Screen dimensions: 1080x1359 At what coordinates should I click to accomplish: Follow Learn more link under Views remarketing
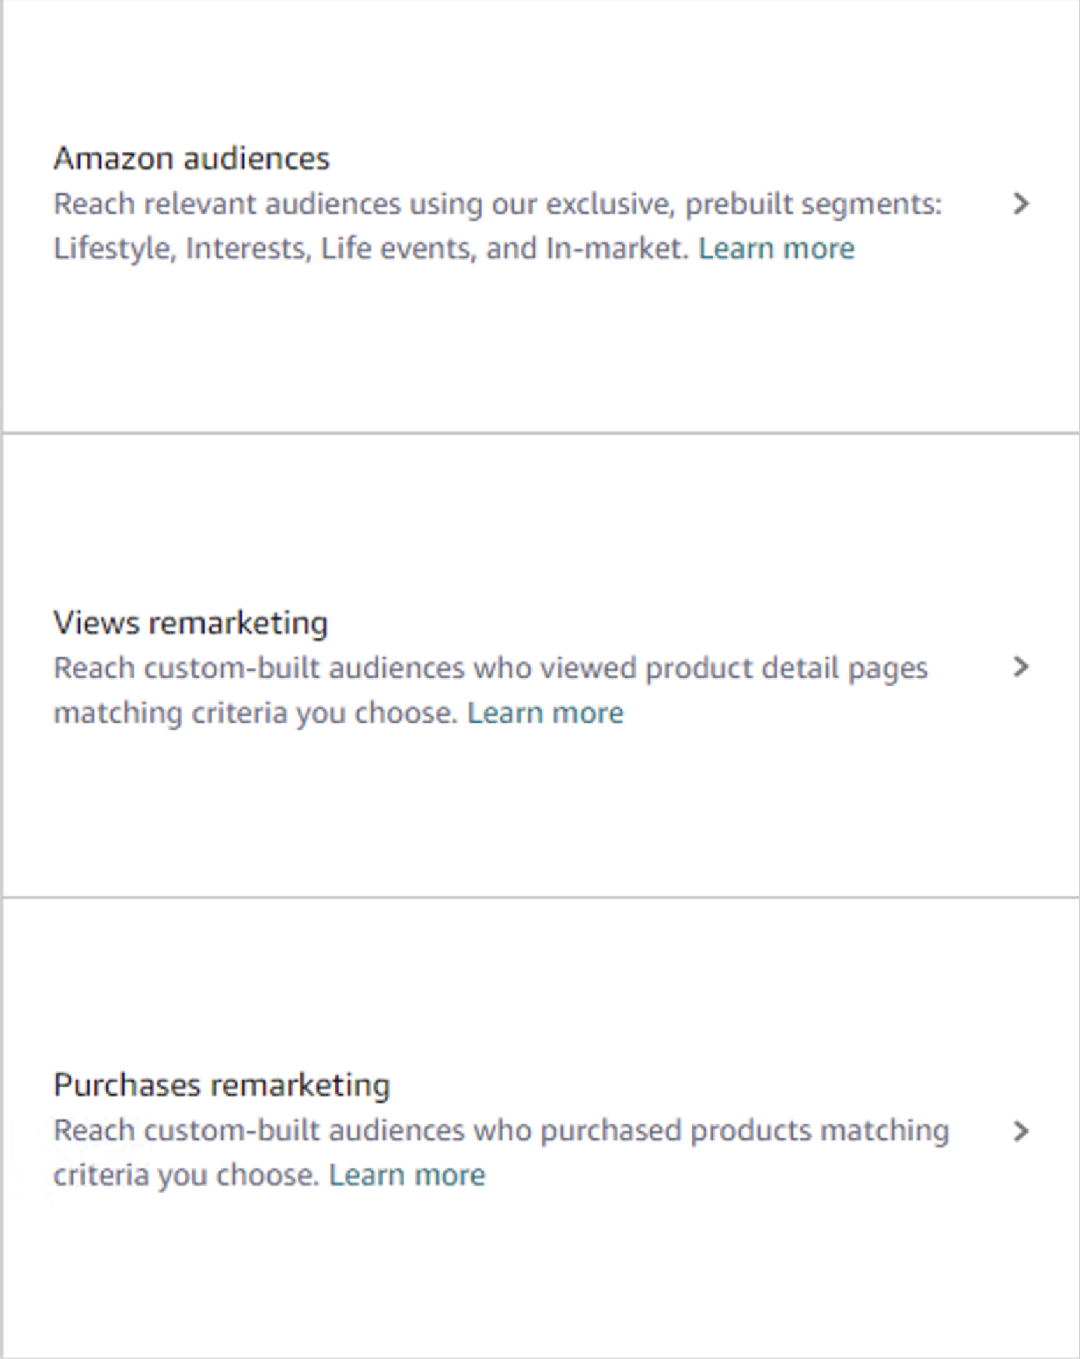(x=545, y=713)
